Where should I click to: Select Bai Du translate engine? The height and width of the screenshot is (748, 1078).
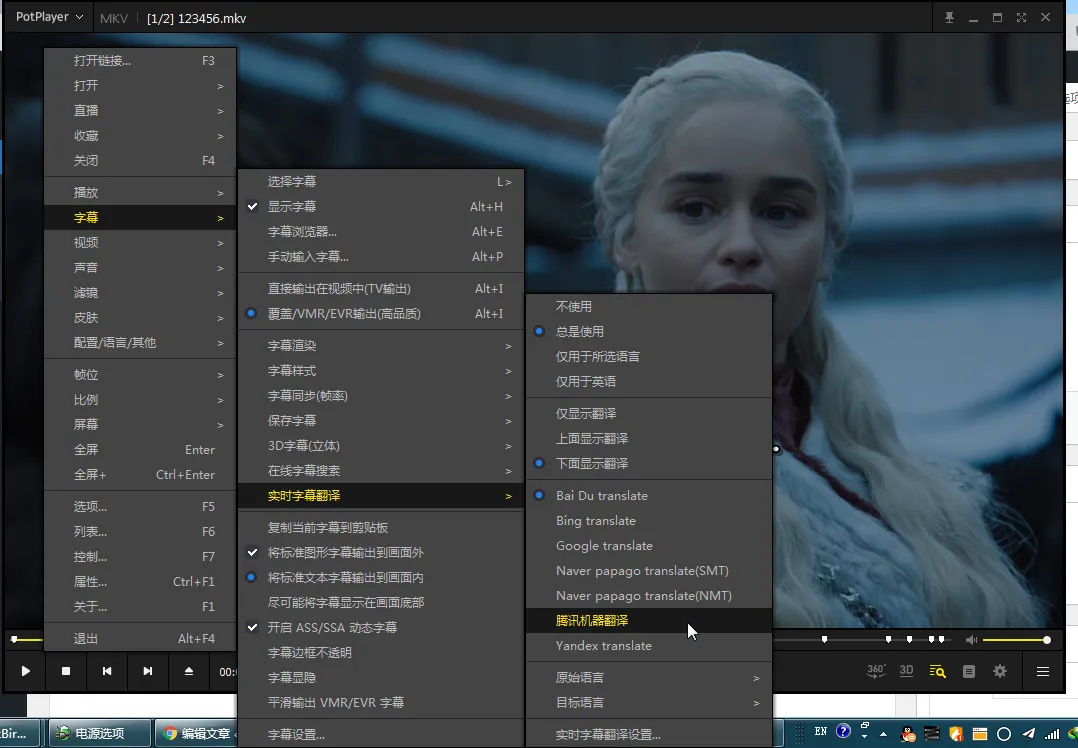649,496
